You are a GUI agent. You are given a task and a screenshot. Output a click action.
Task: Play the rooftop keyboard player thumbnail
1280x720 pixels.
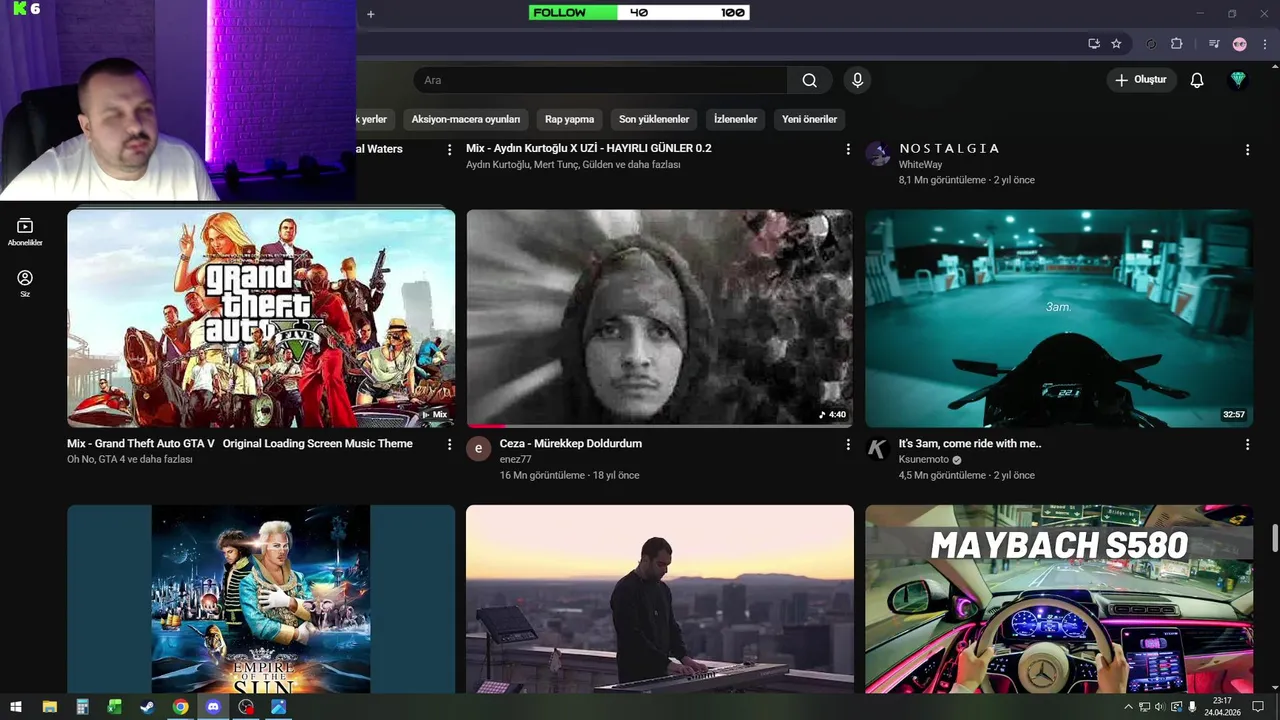pyautogui.click(x=660, y=598)
